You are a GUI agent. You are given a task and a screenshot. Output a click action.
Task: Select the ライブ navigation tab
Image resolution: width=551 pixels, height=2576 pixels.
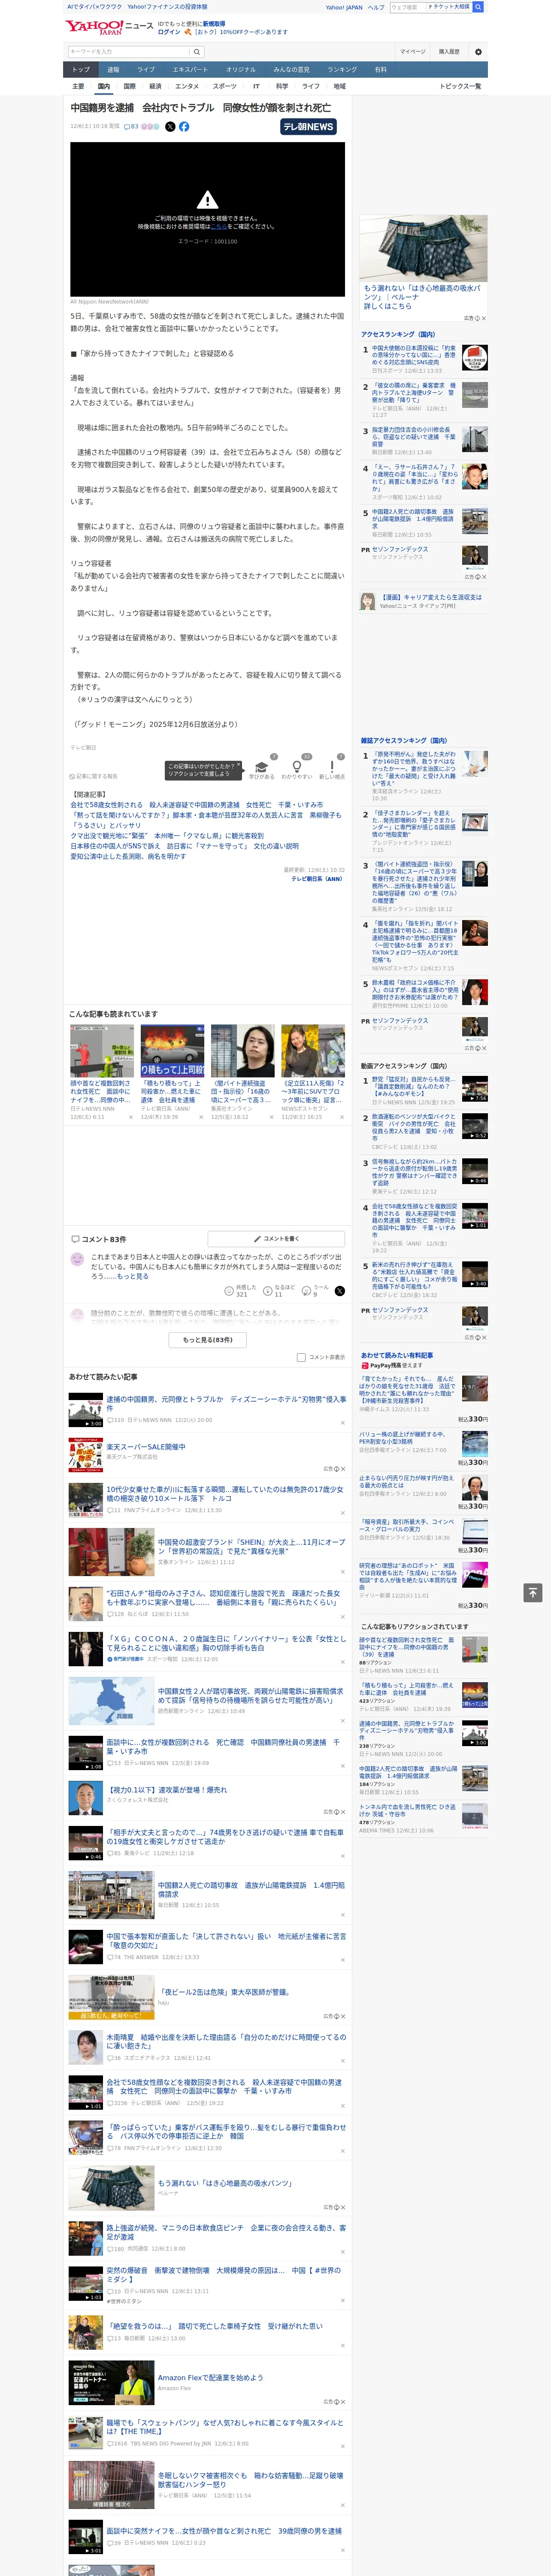146,70
